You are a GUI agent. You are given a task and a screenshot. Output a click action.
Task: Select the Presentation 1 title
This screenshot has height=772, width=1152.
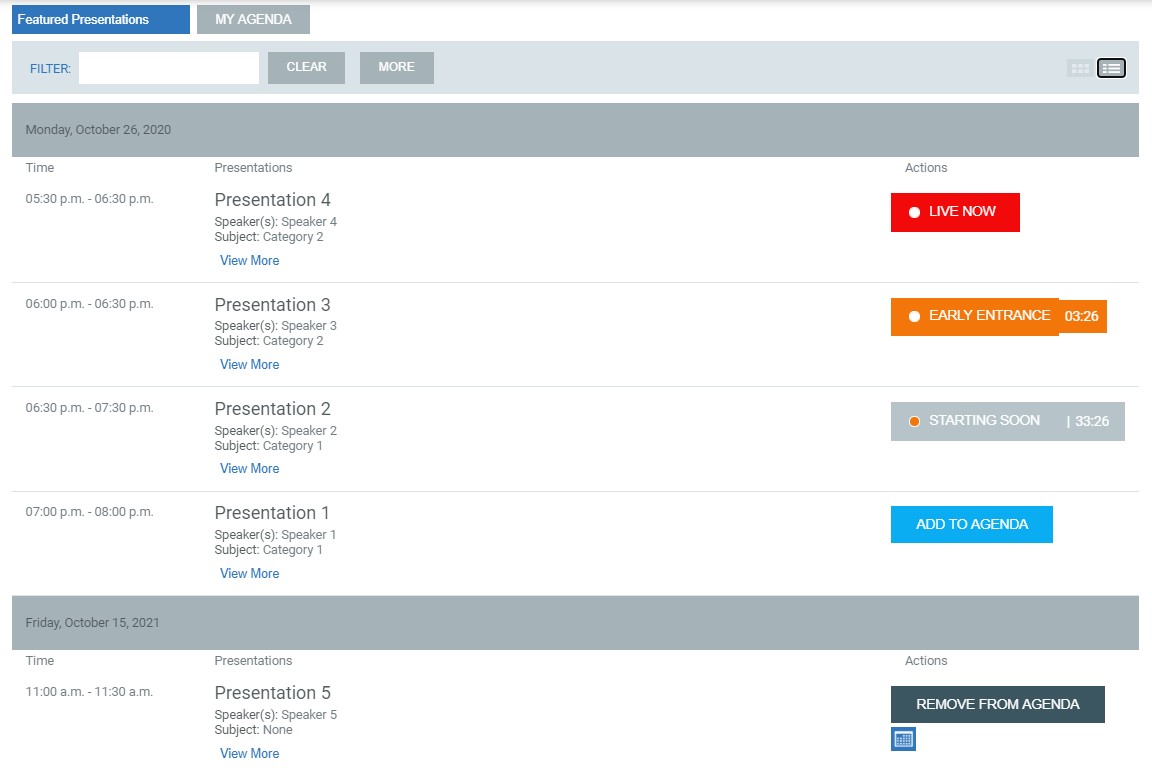pyautogui.click(x=272, y=513)
